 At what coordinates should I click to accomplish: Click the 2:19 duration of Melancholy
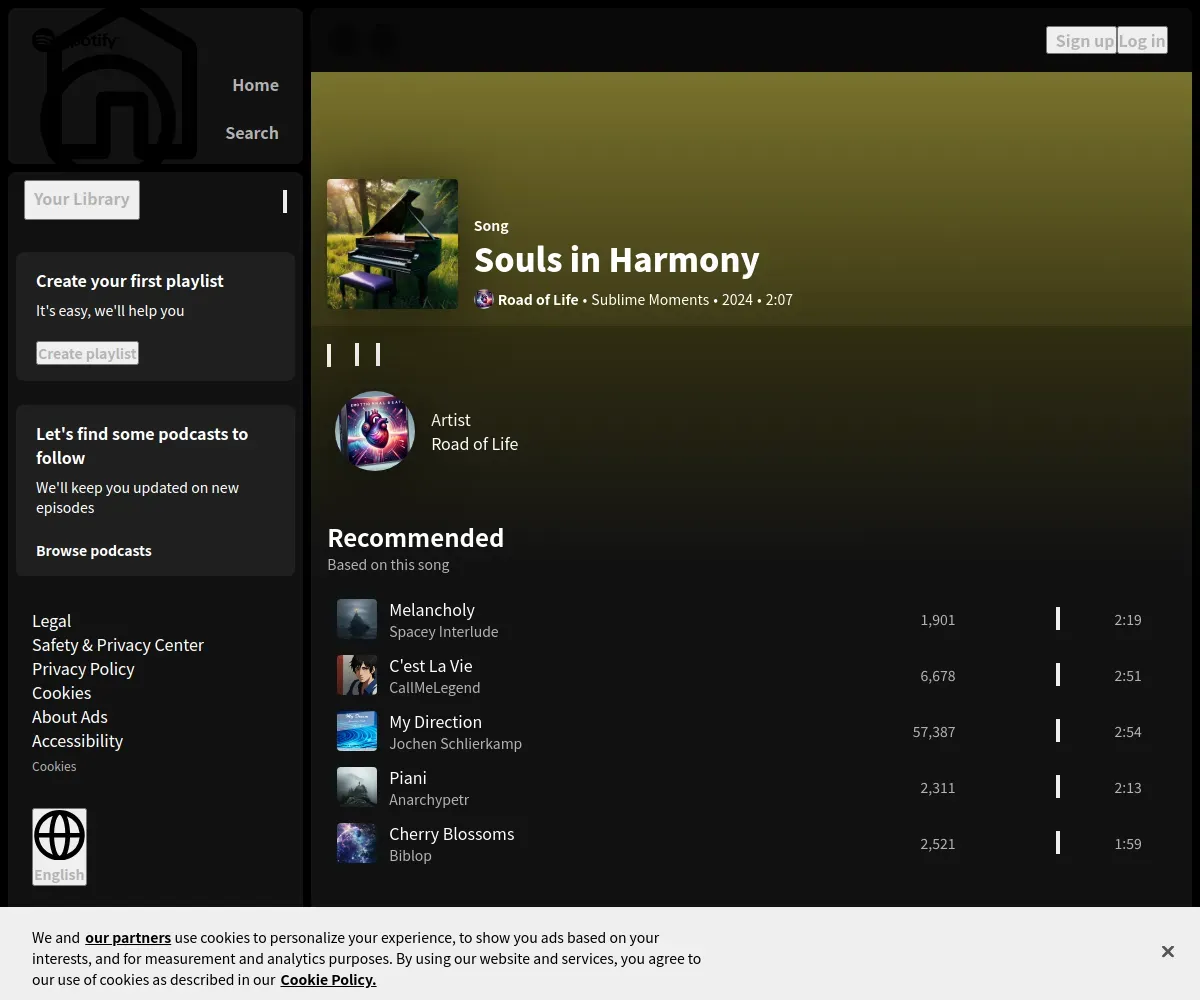point(1128,620)
